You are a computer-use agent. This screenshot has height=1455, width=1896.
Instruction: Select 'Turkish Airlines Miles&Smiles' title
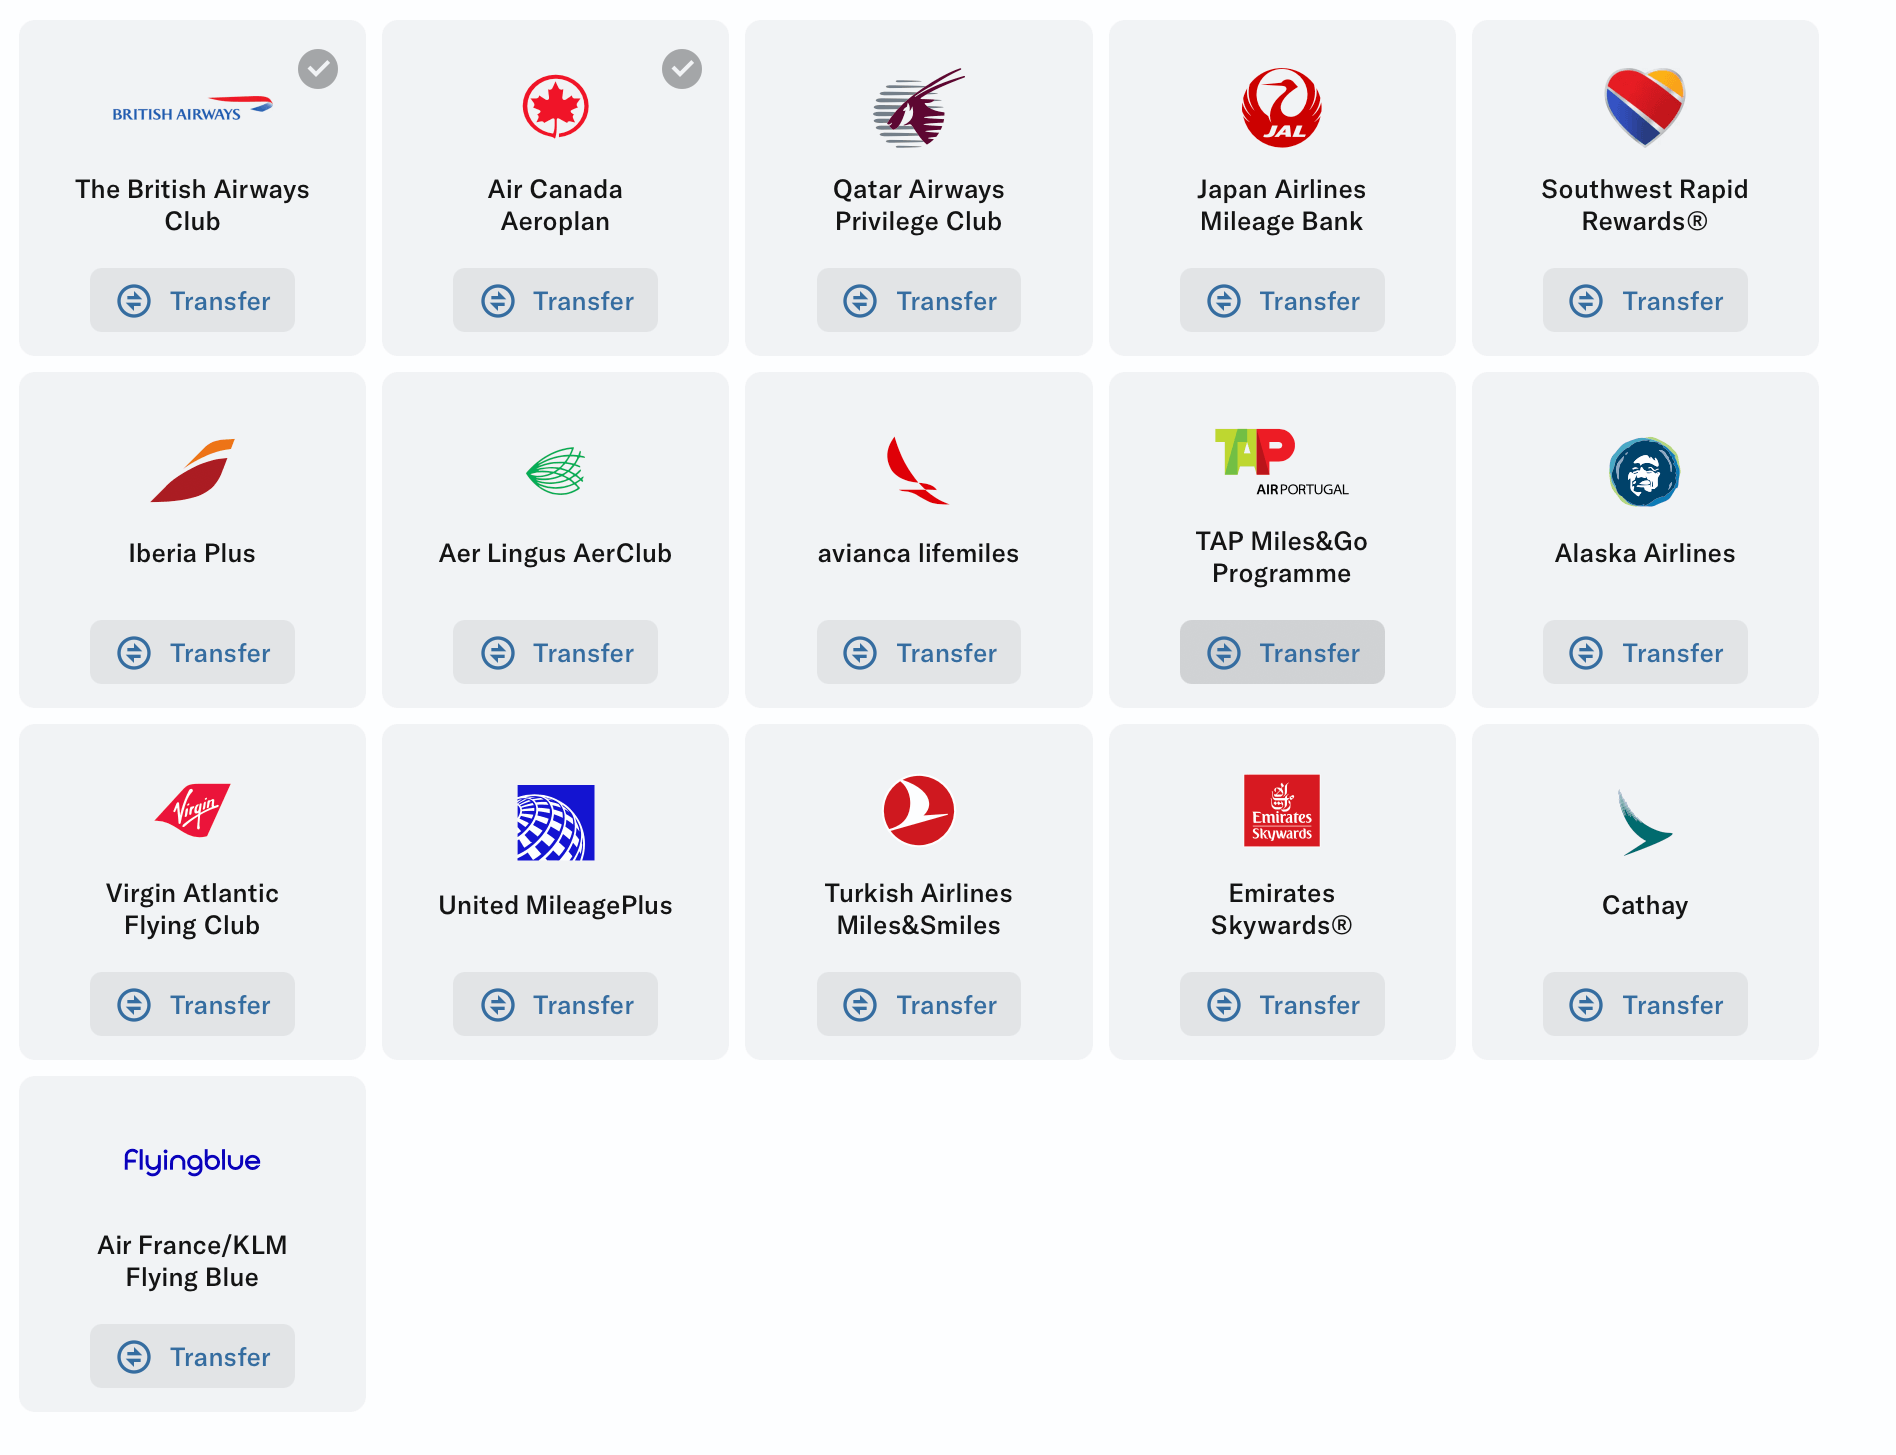tap(918, 909)
